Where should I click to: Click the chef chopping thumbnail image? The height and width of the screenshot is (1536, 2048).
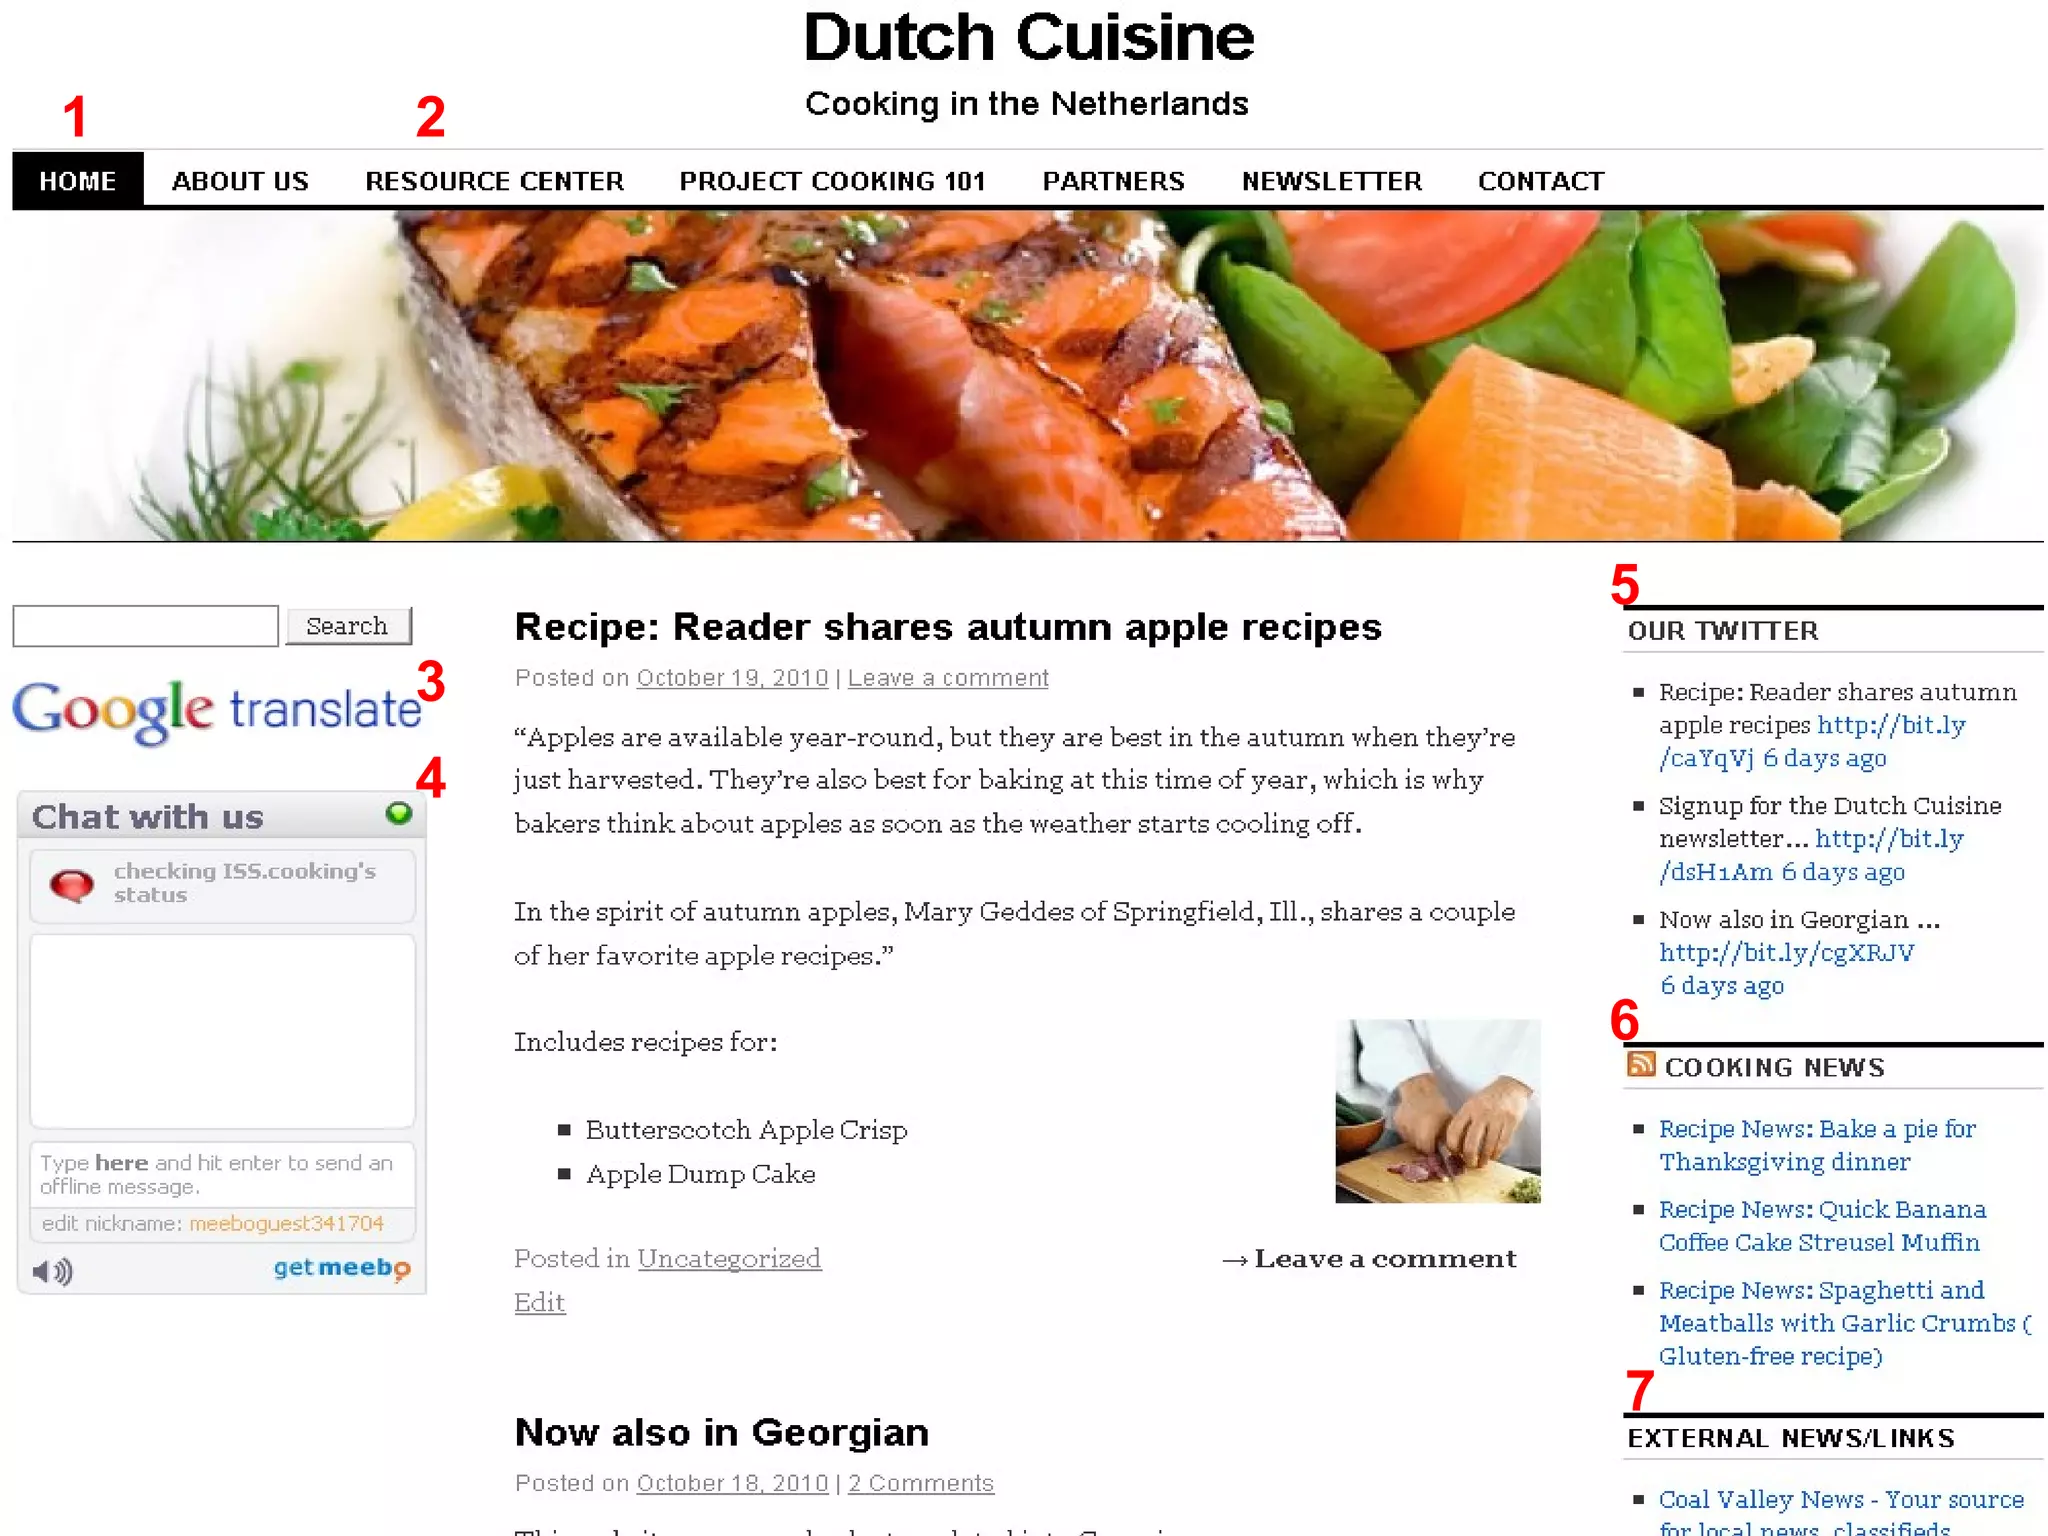click(x=1437, y=1110)
